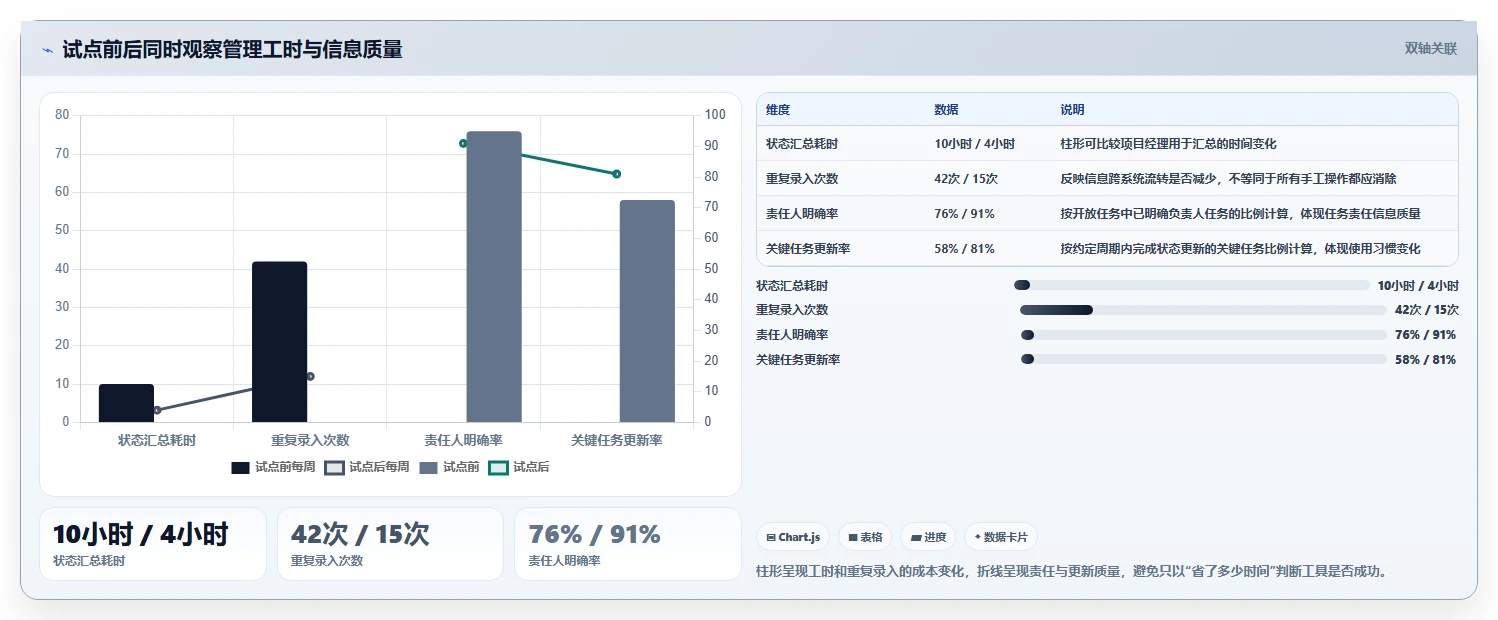Image resolution: width=1498 pixels, height=620 pixels.
Task: Click the title 试点前后同时观察管理工时与信息质量
Action: pyautogui.click(x=232, y=50)
